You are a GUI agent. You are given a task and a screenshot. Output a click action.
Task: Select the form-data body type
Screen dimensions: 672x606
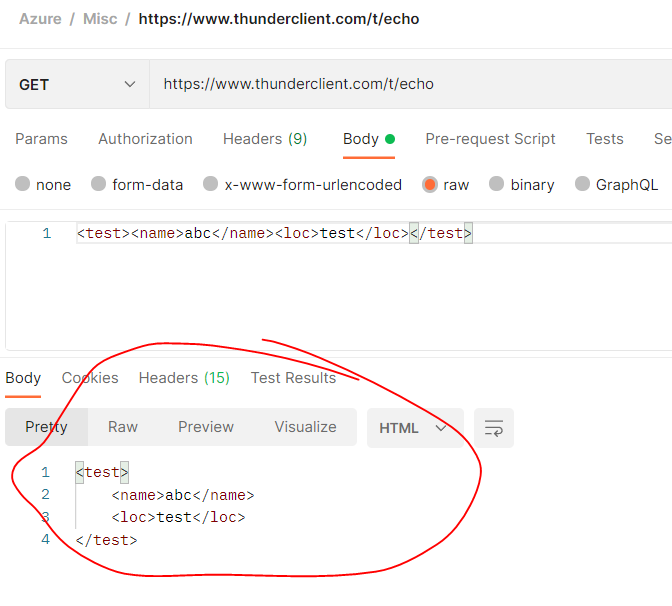point(137,185)
